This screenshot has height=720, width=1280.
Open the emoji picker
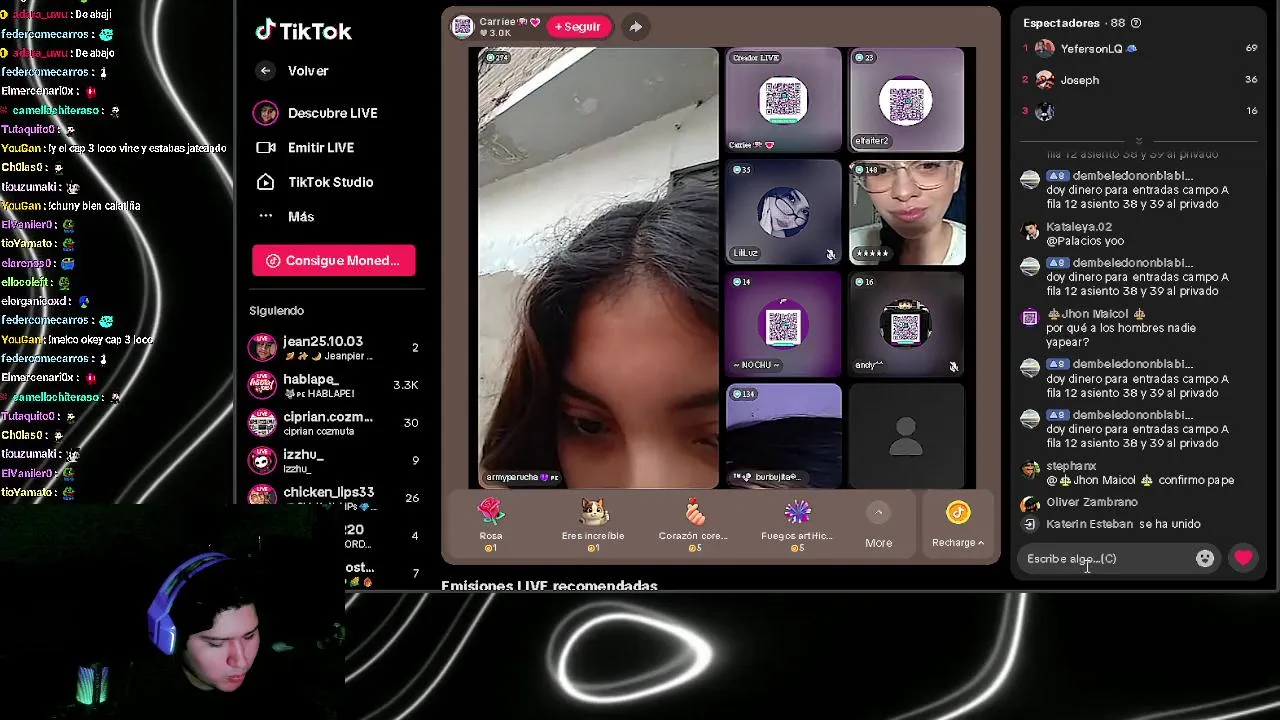coord(1205,559)
